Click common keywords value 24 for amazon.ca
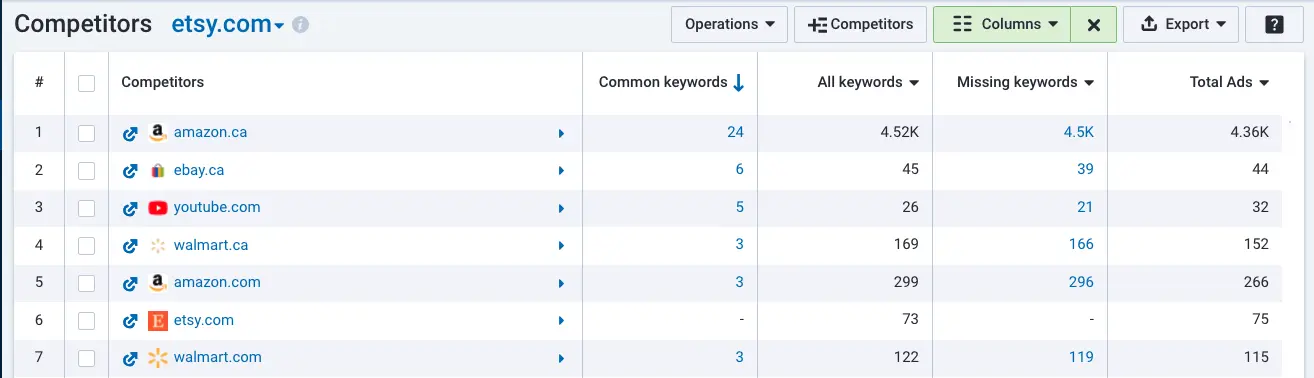This screenshot has height=378, width=1314. 736,132
